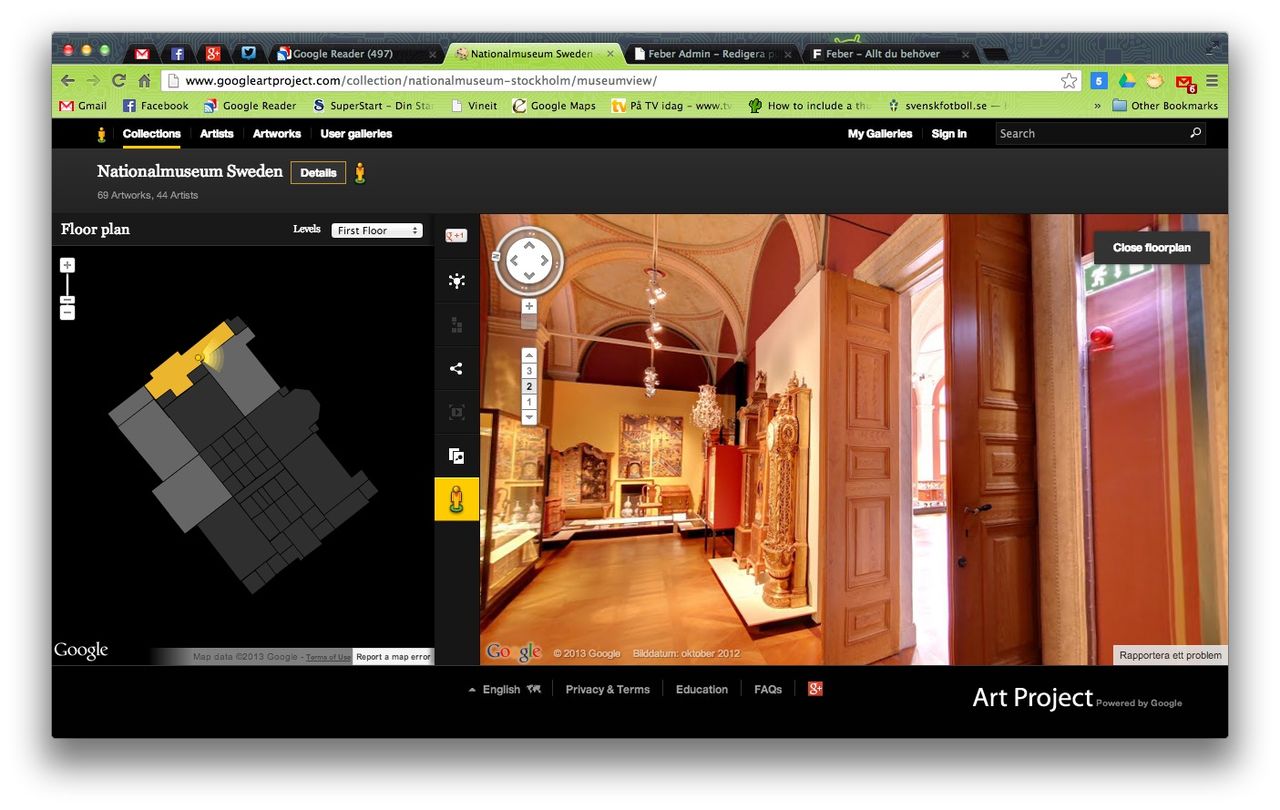The image size is (1280, 810).
Task: Pan the museum view down
Action: pos(529,276)
